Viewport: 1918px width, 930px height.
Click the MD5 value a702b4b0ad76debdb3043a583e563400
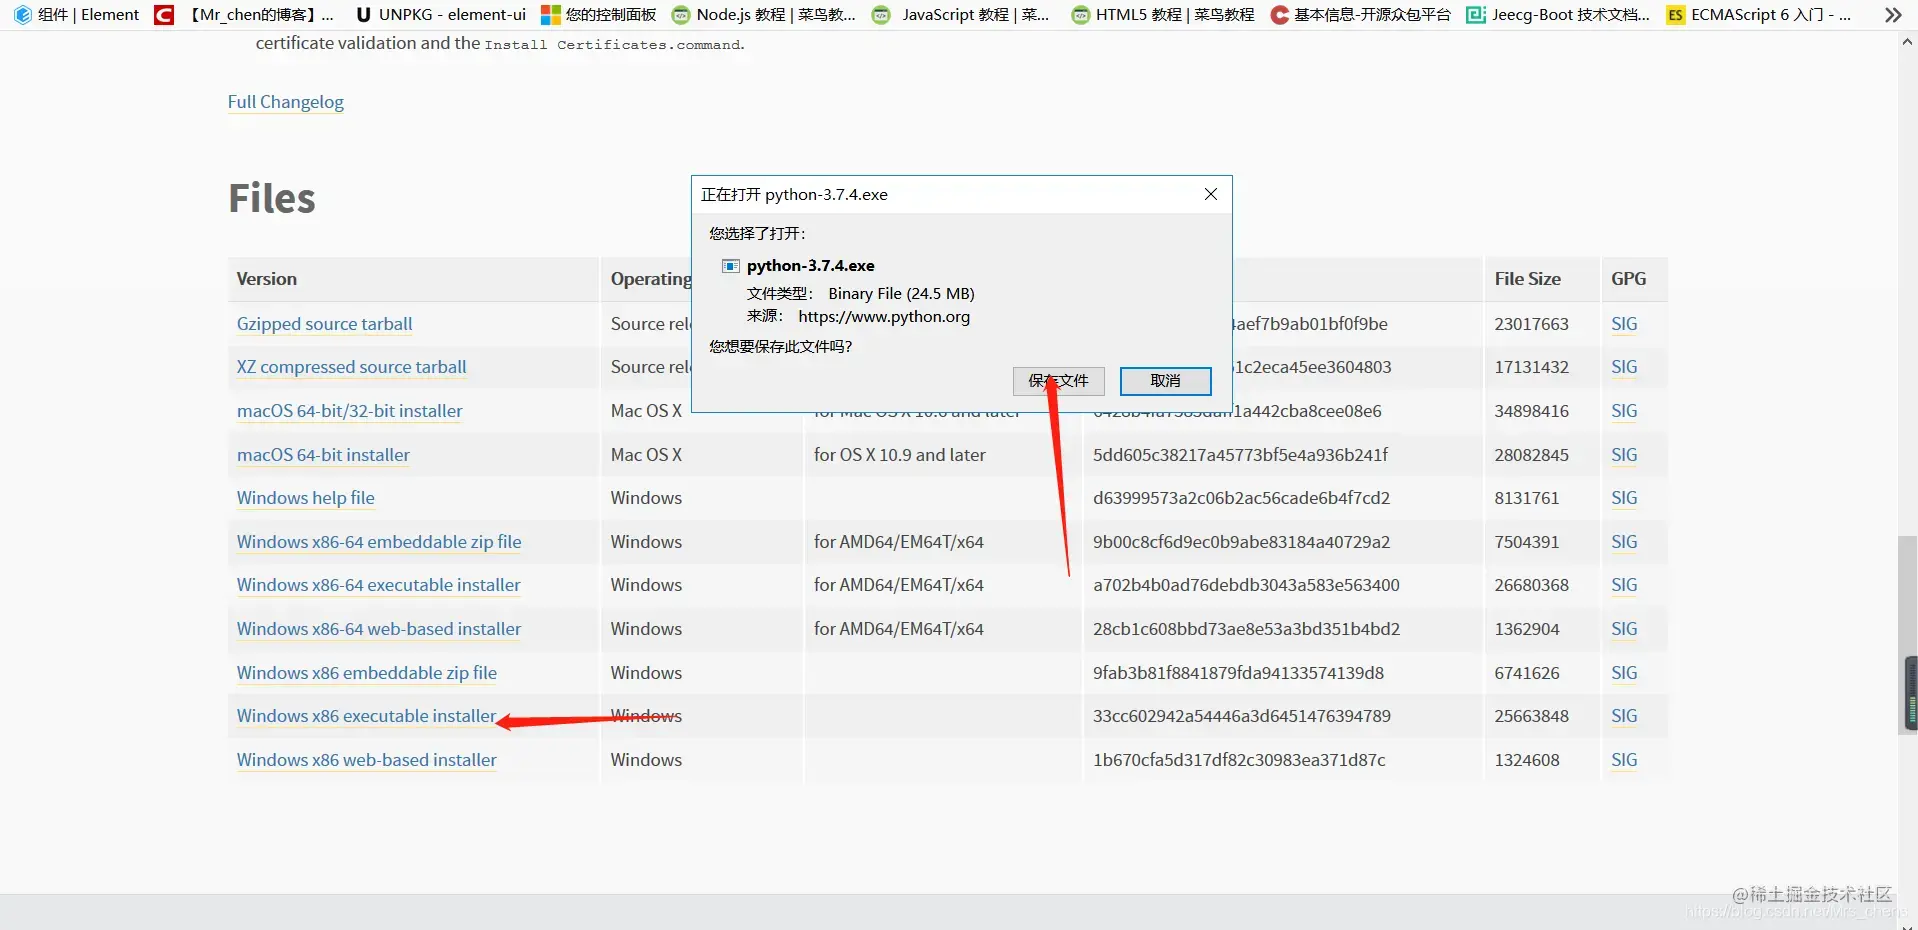coord(1246,585)
